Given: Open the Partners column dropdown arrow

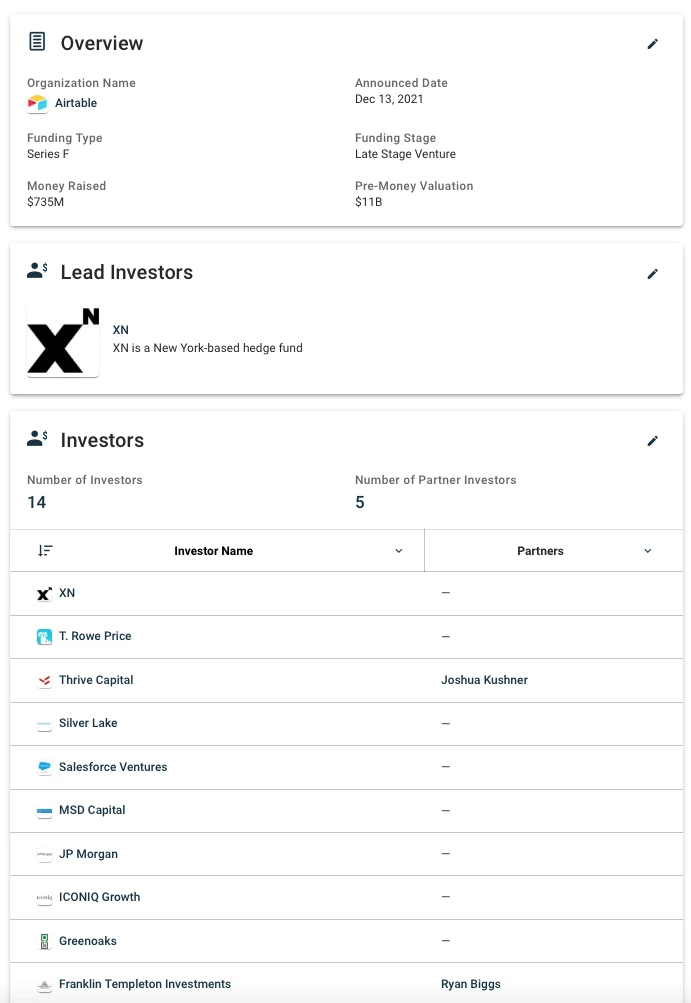Looking at the screenshot, I should click(x=647, y=551).
